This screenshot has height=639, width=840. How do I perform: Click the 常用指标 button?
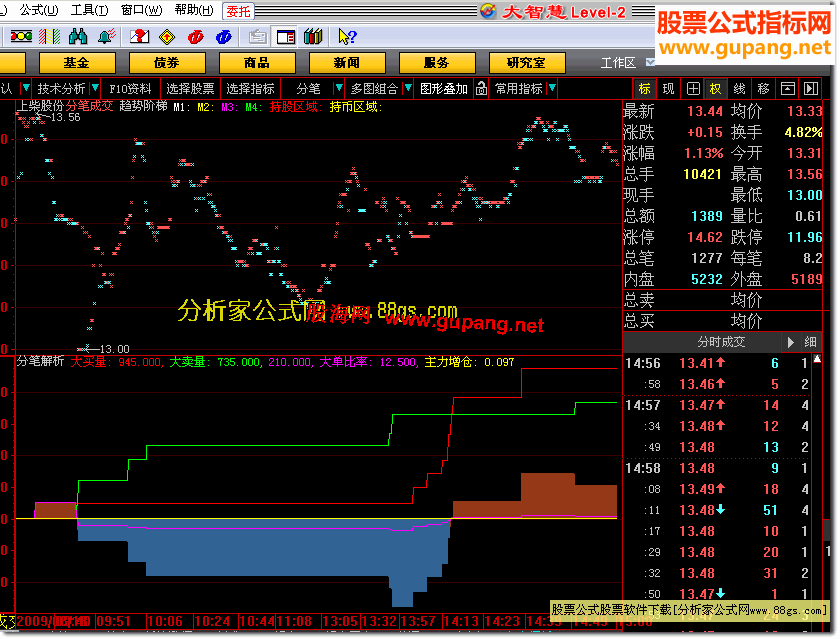[519, 88]
